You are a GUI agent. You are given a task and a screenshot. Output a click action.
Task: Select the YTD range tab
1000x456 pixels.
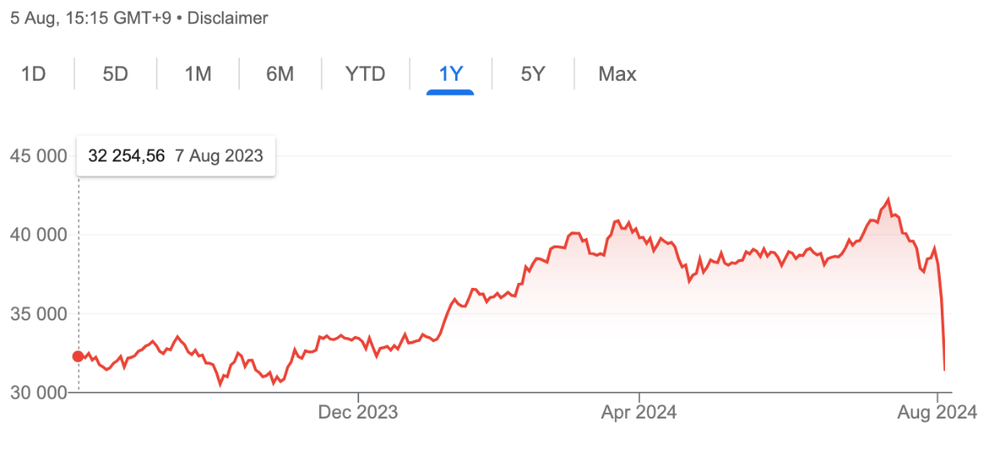[365, 74]
